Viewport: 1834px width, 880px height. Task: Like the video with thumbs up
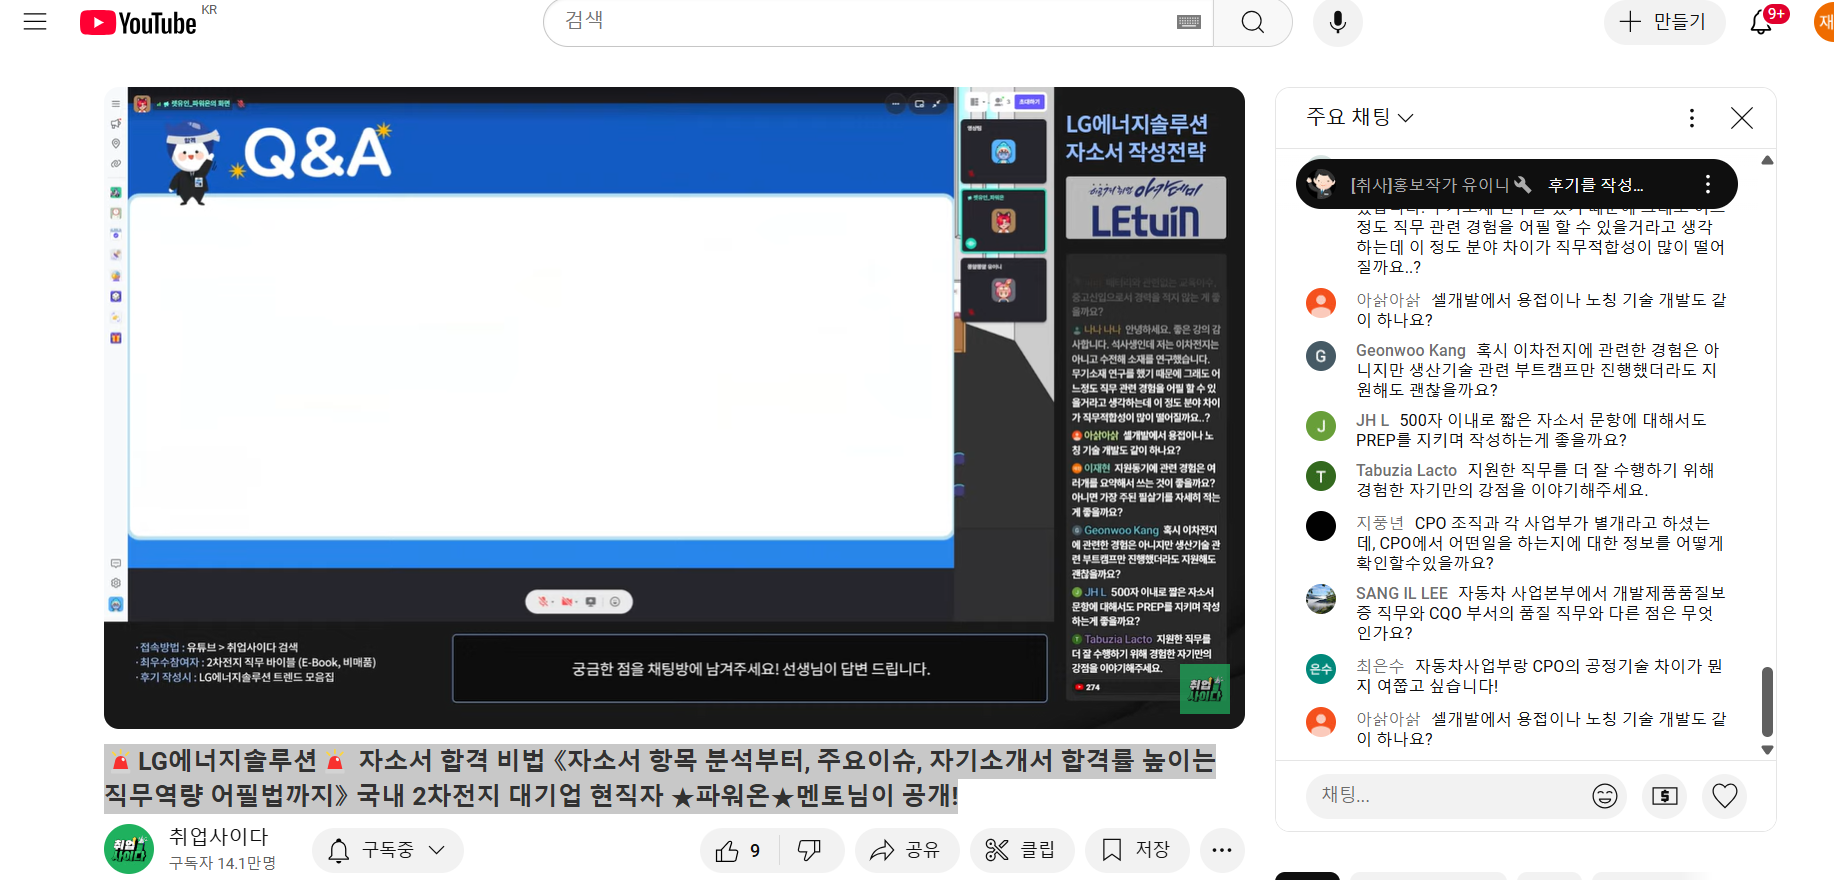[739, 850]
